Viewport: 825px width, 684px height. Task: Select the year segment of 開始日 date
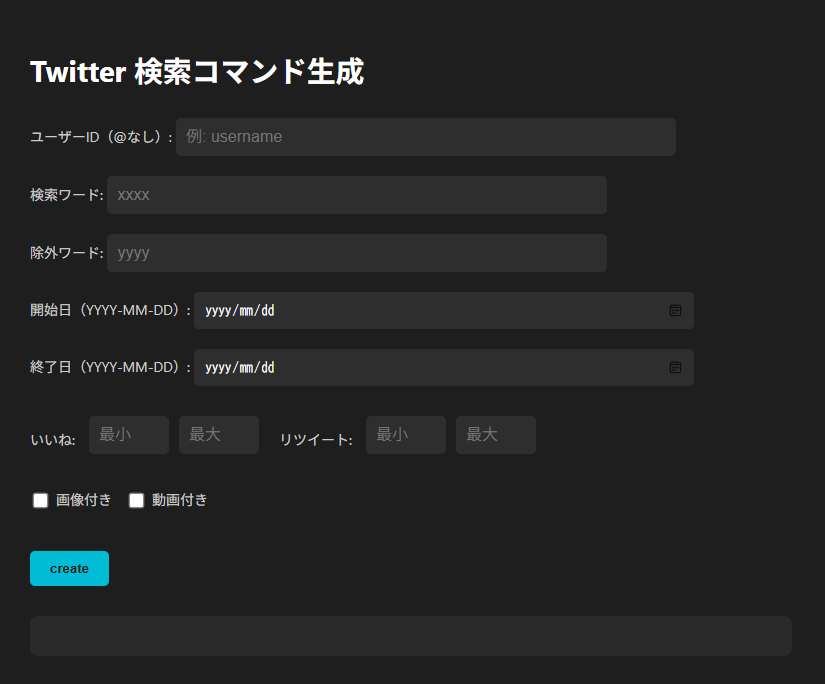[x=217, y=311]
